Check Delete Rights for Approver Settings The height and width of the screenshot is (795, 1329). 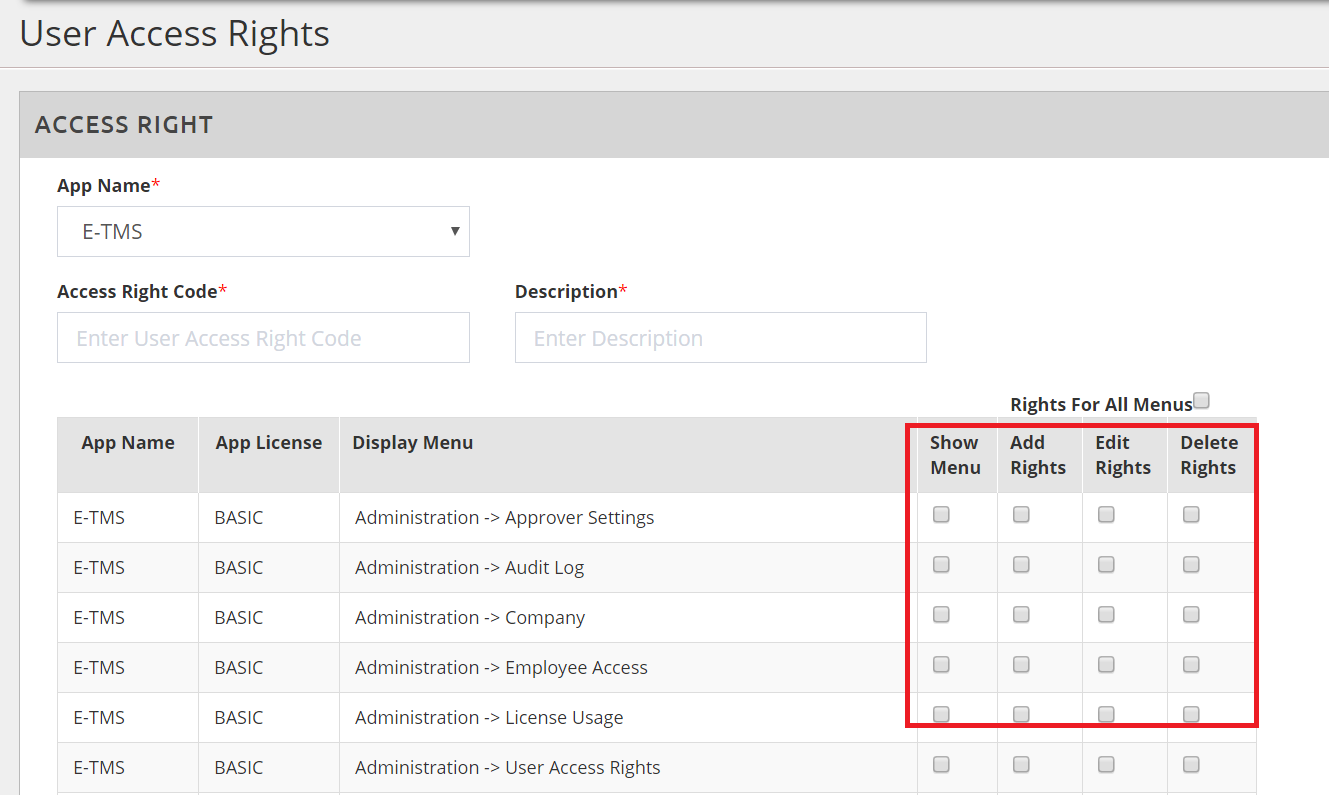pos(1191,515)
